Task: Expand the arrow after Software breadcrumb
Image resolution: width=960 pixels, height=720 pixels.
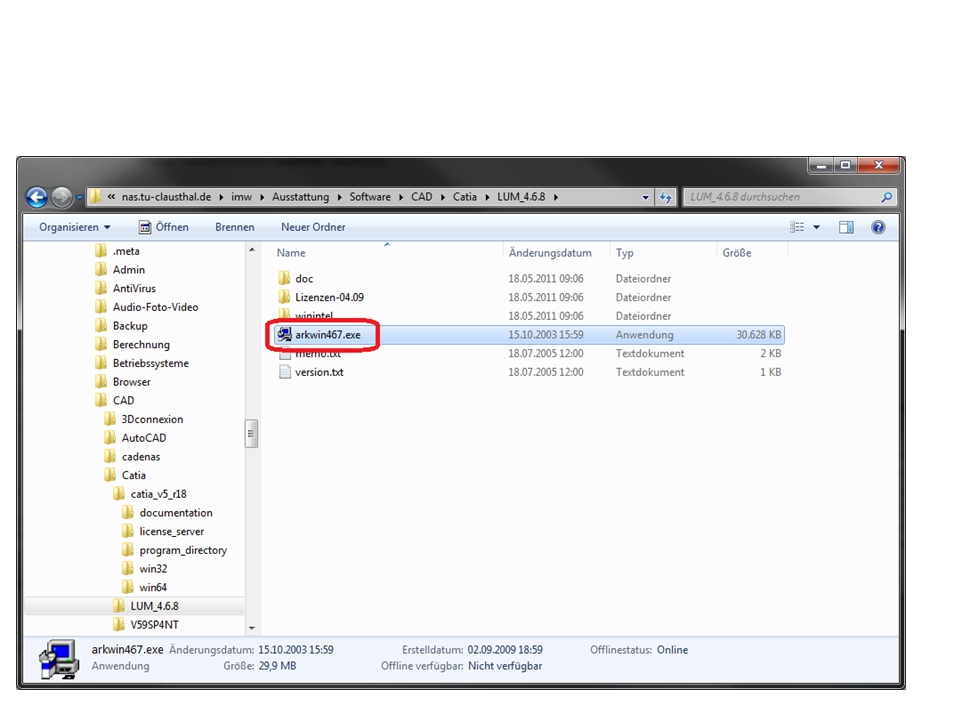Action: pyautogui.click(x=401, y=197)
